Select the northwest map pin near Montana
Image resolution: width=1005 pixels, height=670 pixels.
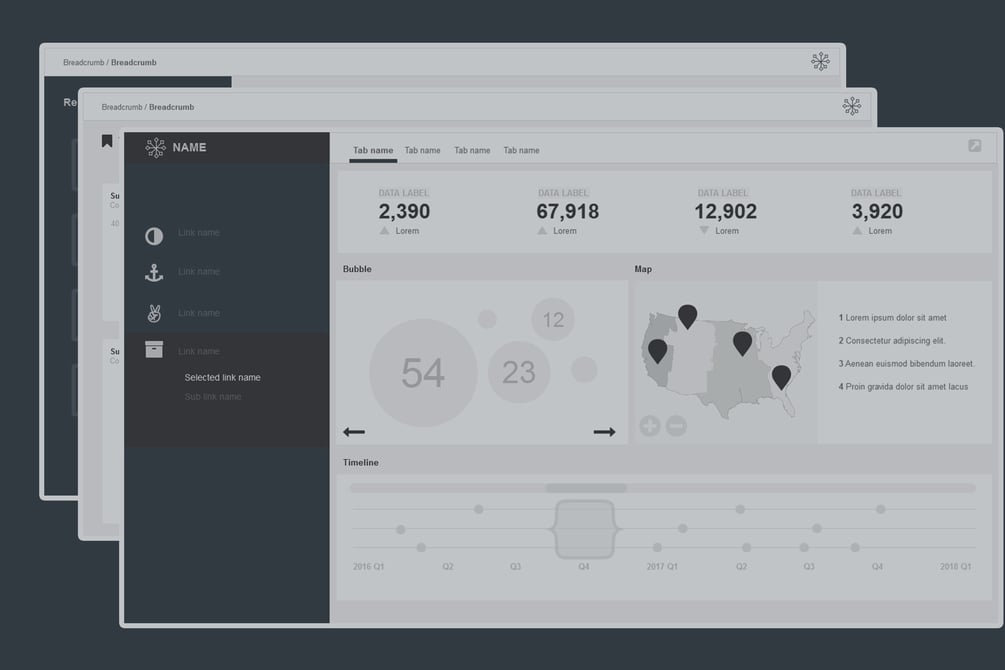688,317
